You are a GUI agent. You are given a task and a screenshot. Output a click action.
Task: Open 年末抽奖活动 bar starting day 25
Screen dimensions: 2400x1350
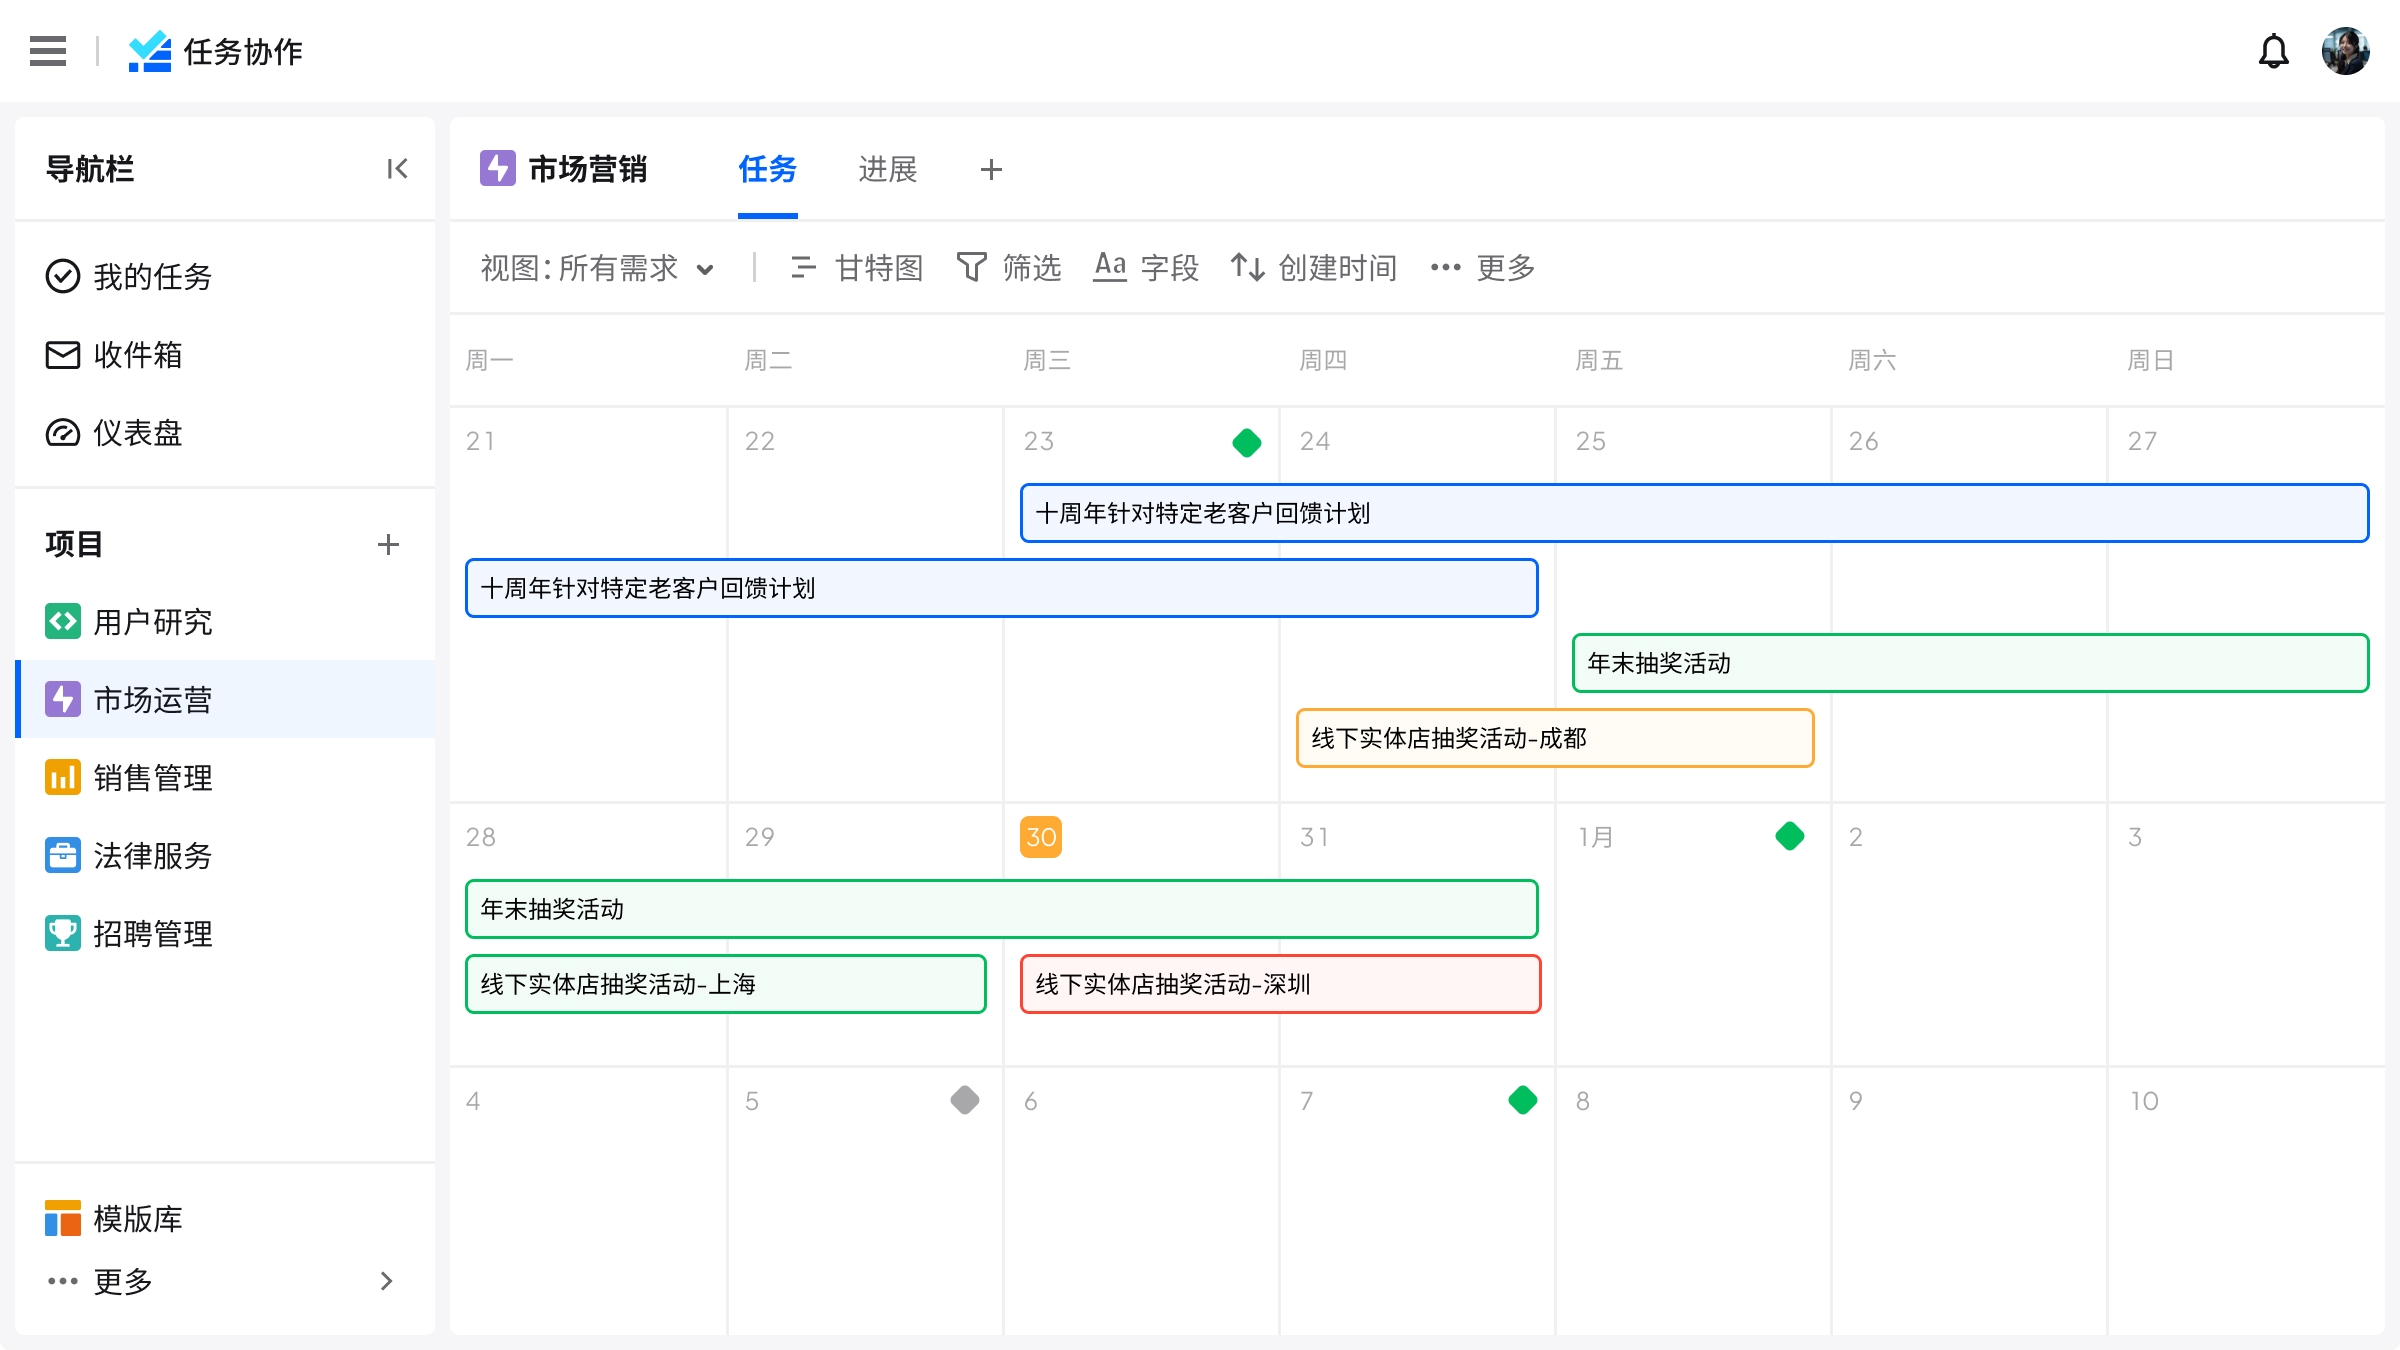[1970, 663]
